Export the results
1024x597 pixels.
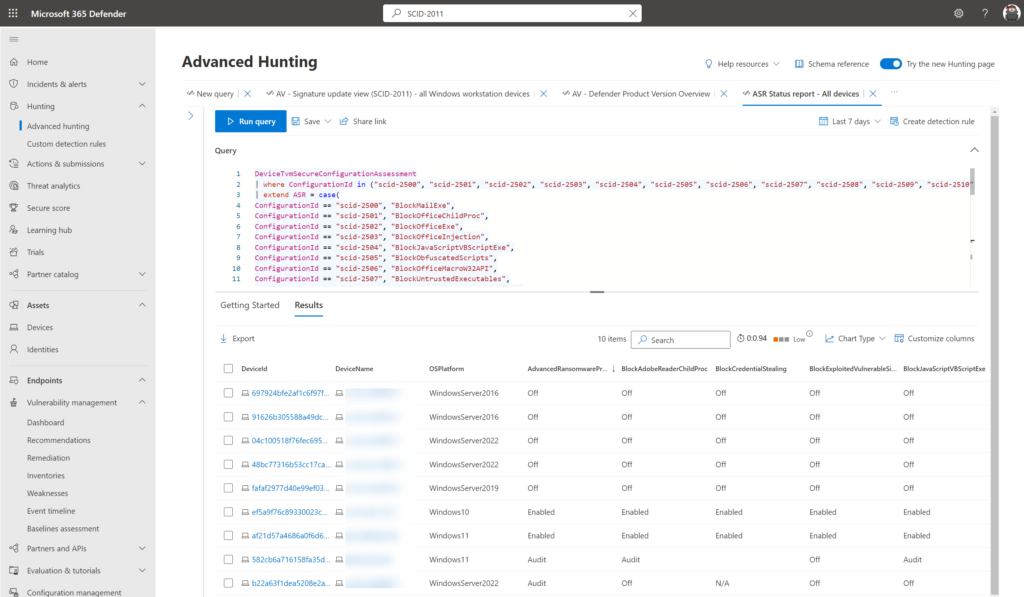237,338
